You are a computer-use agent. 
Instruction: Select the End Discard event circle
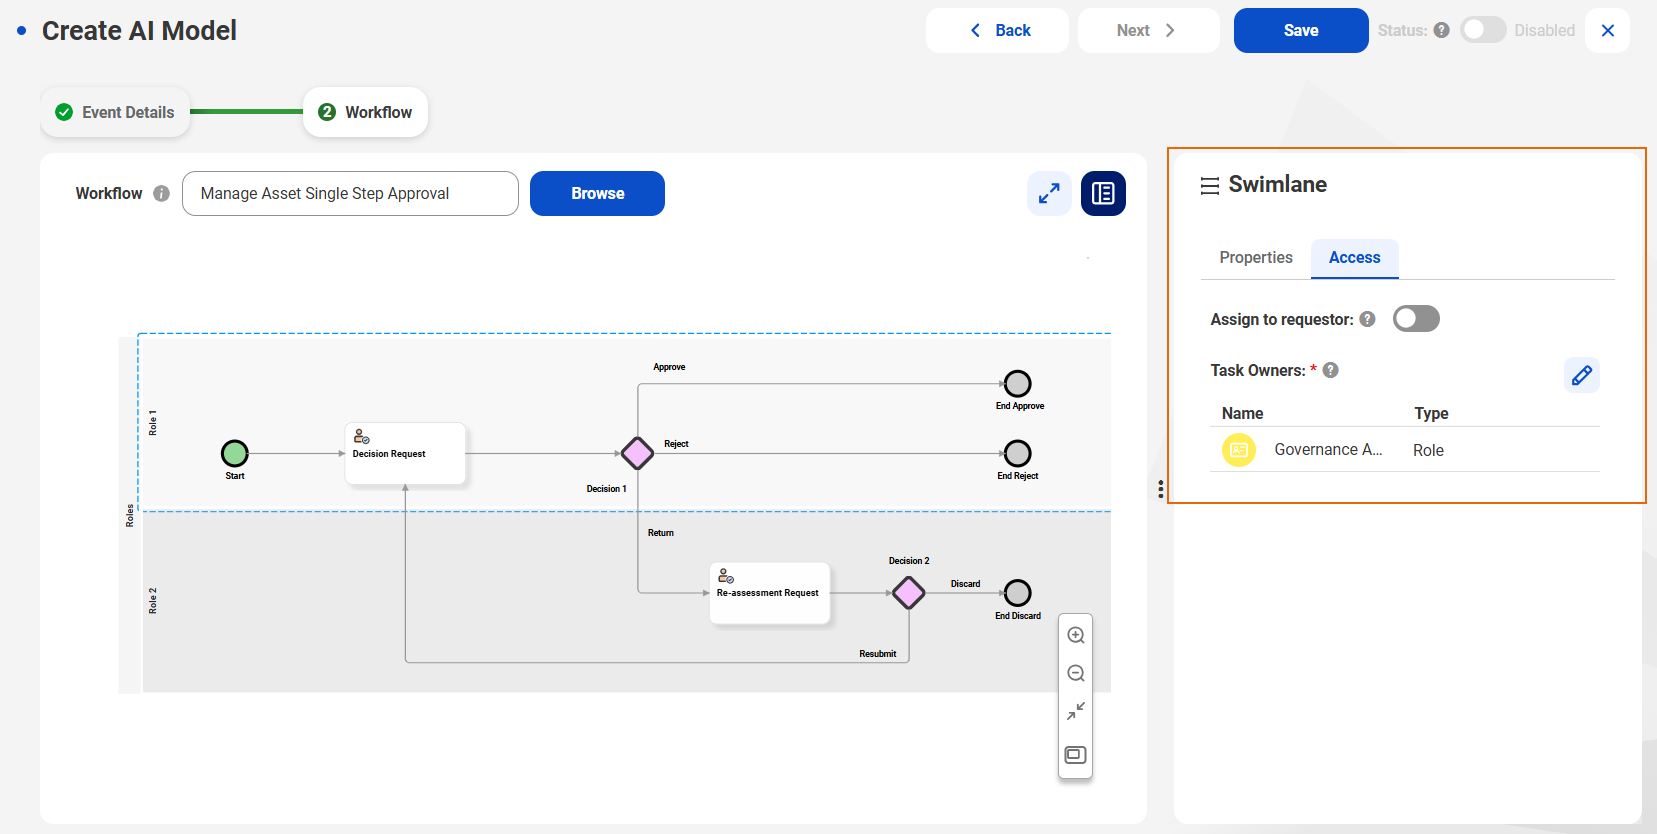1018,593
